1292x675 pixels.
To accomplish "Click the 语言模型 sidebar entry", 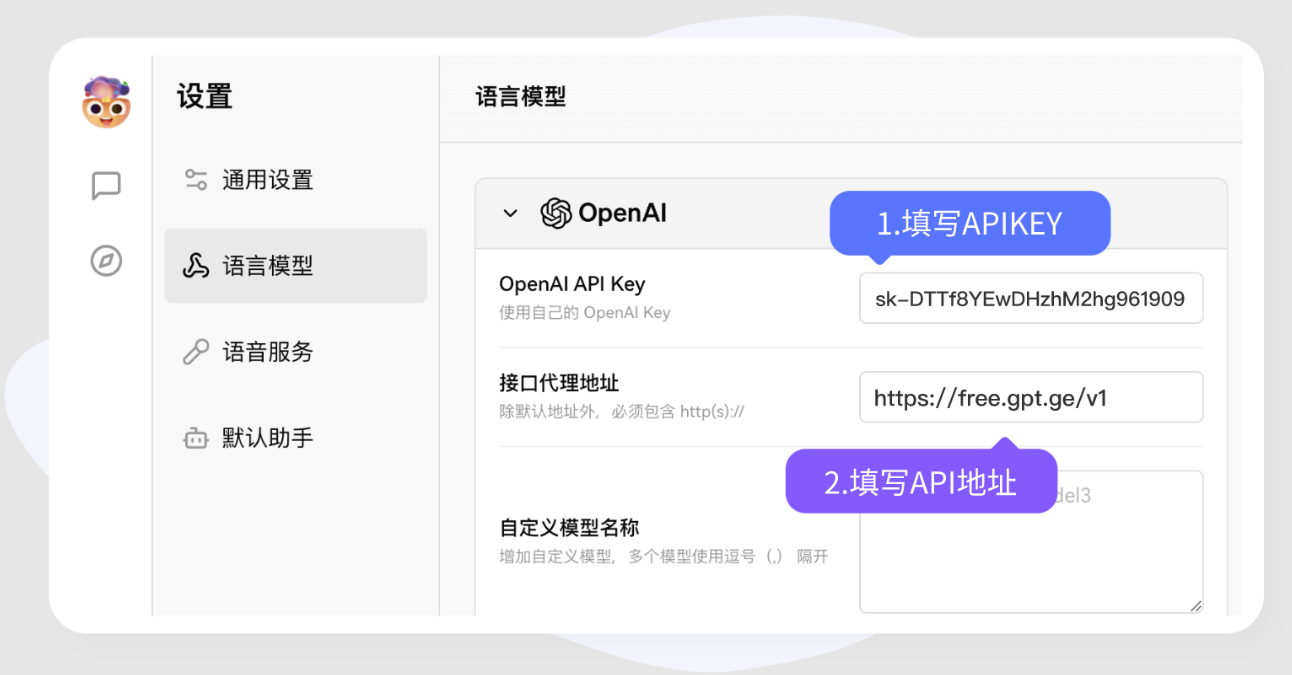I will 266,265.
